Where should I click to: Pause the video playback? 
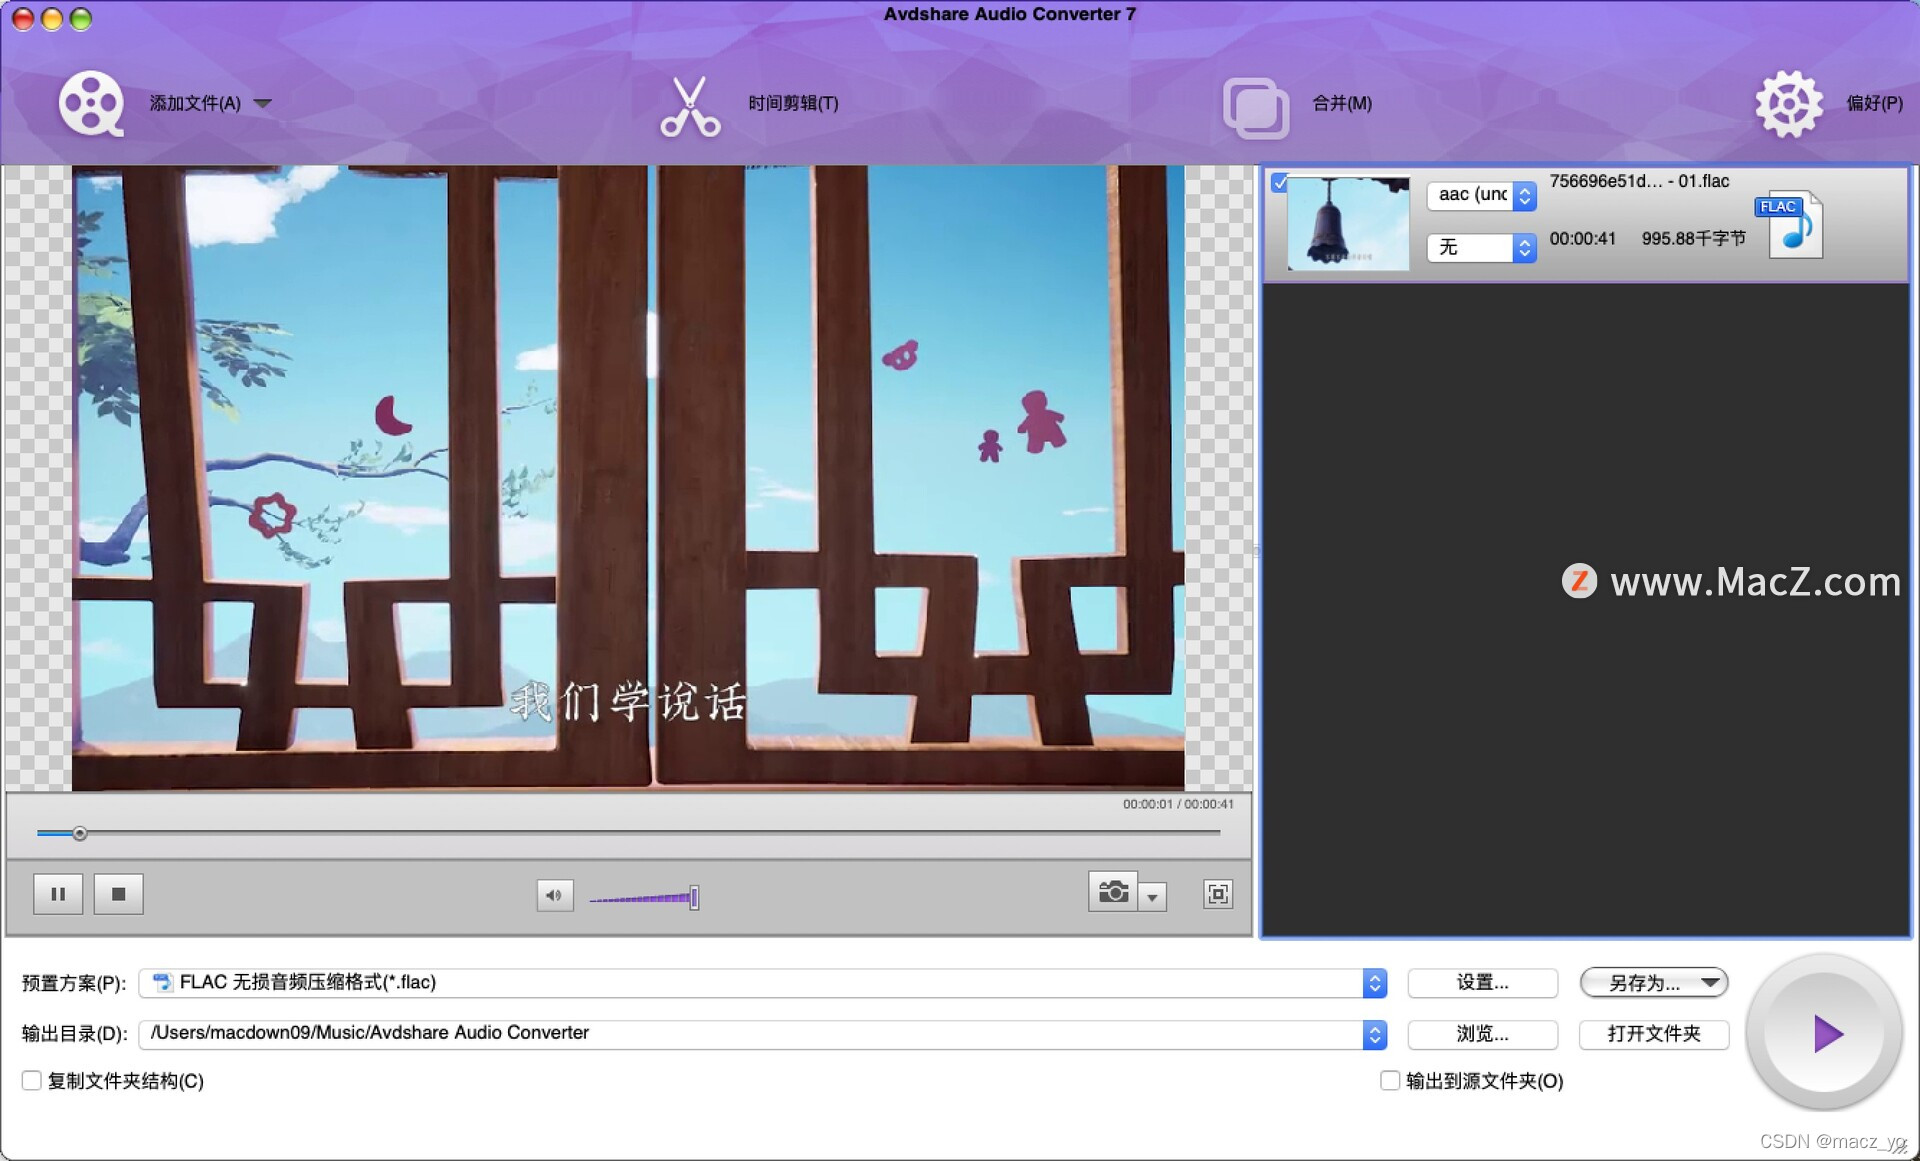pyautogui.click(x=58, y=894)
